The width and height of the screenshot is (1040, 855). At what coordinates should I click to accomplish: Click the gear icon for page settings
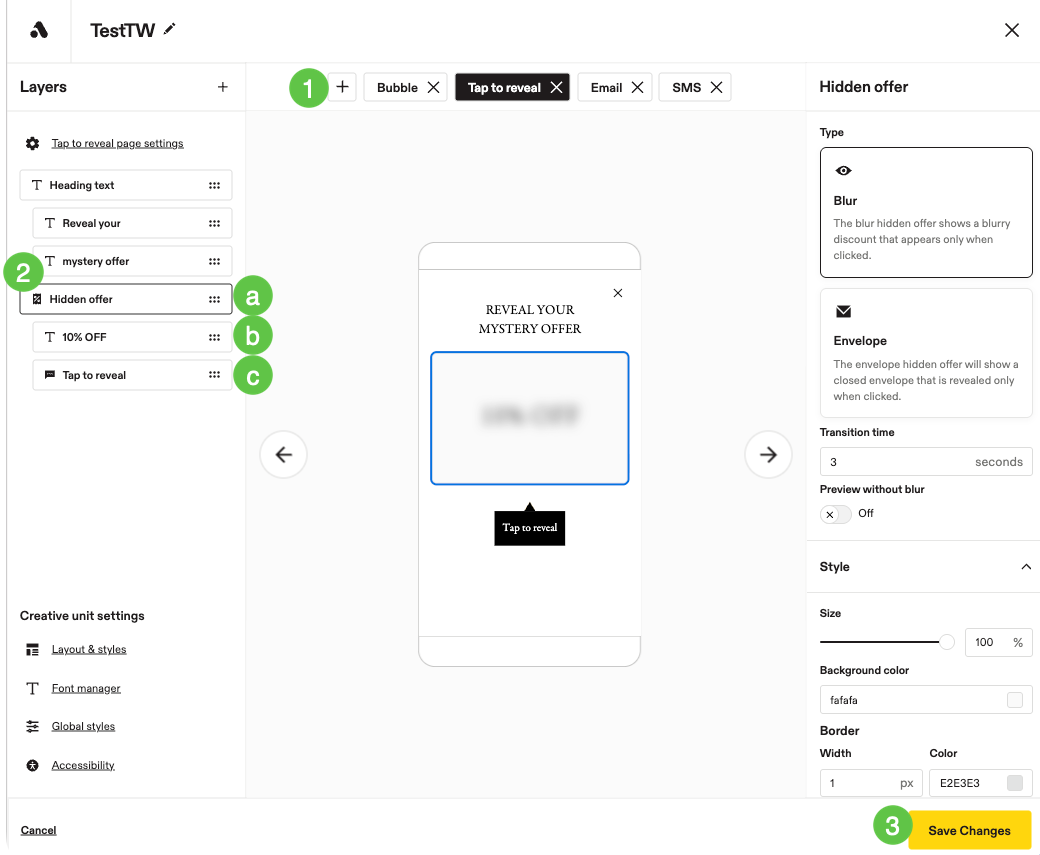point(32,143)
